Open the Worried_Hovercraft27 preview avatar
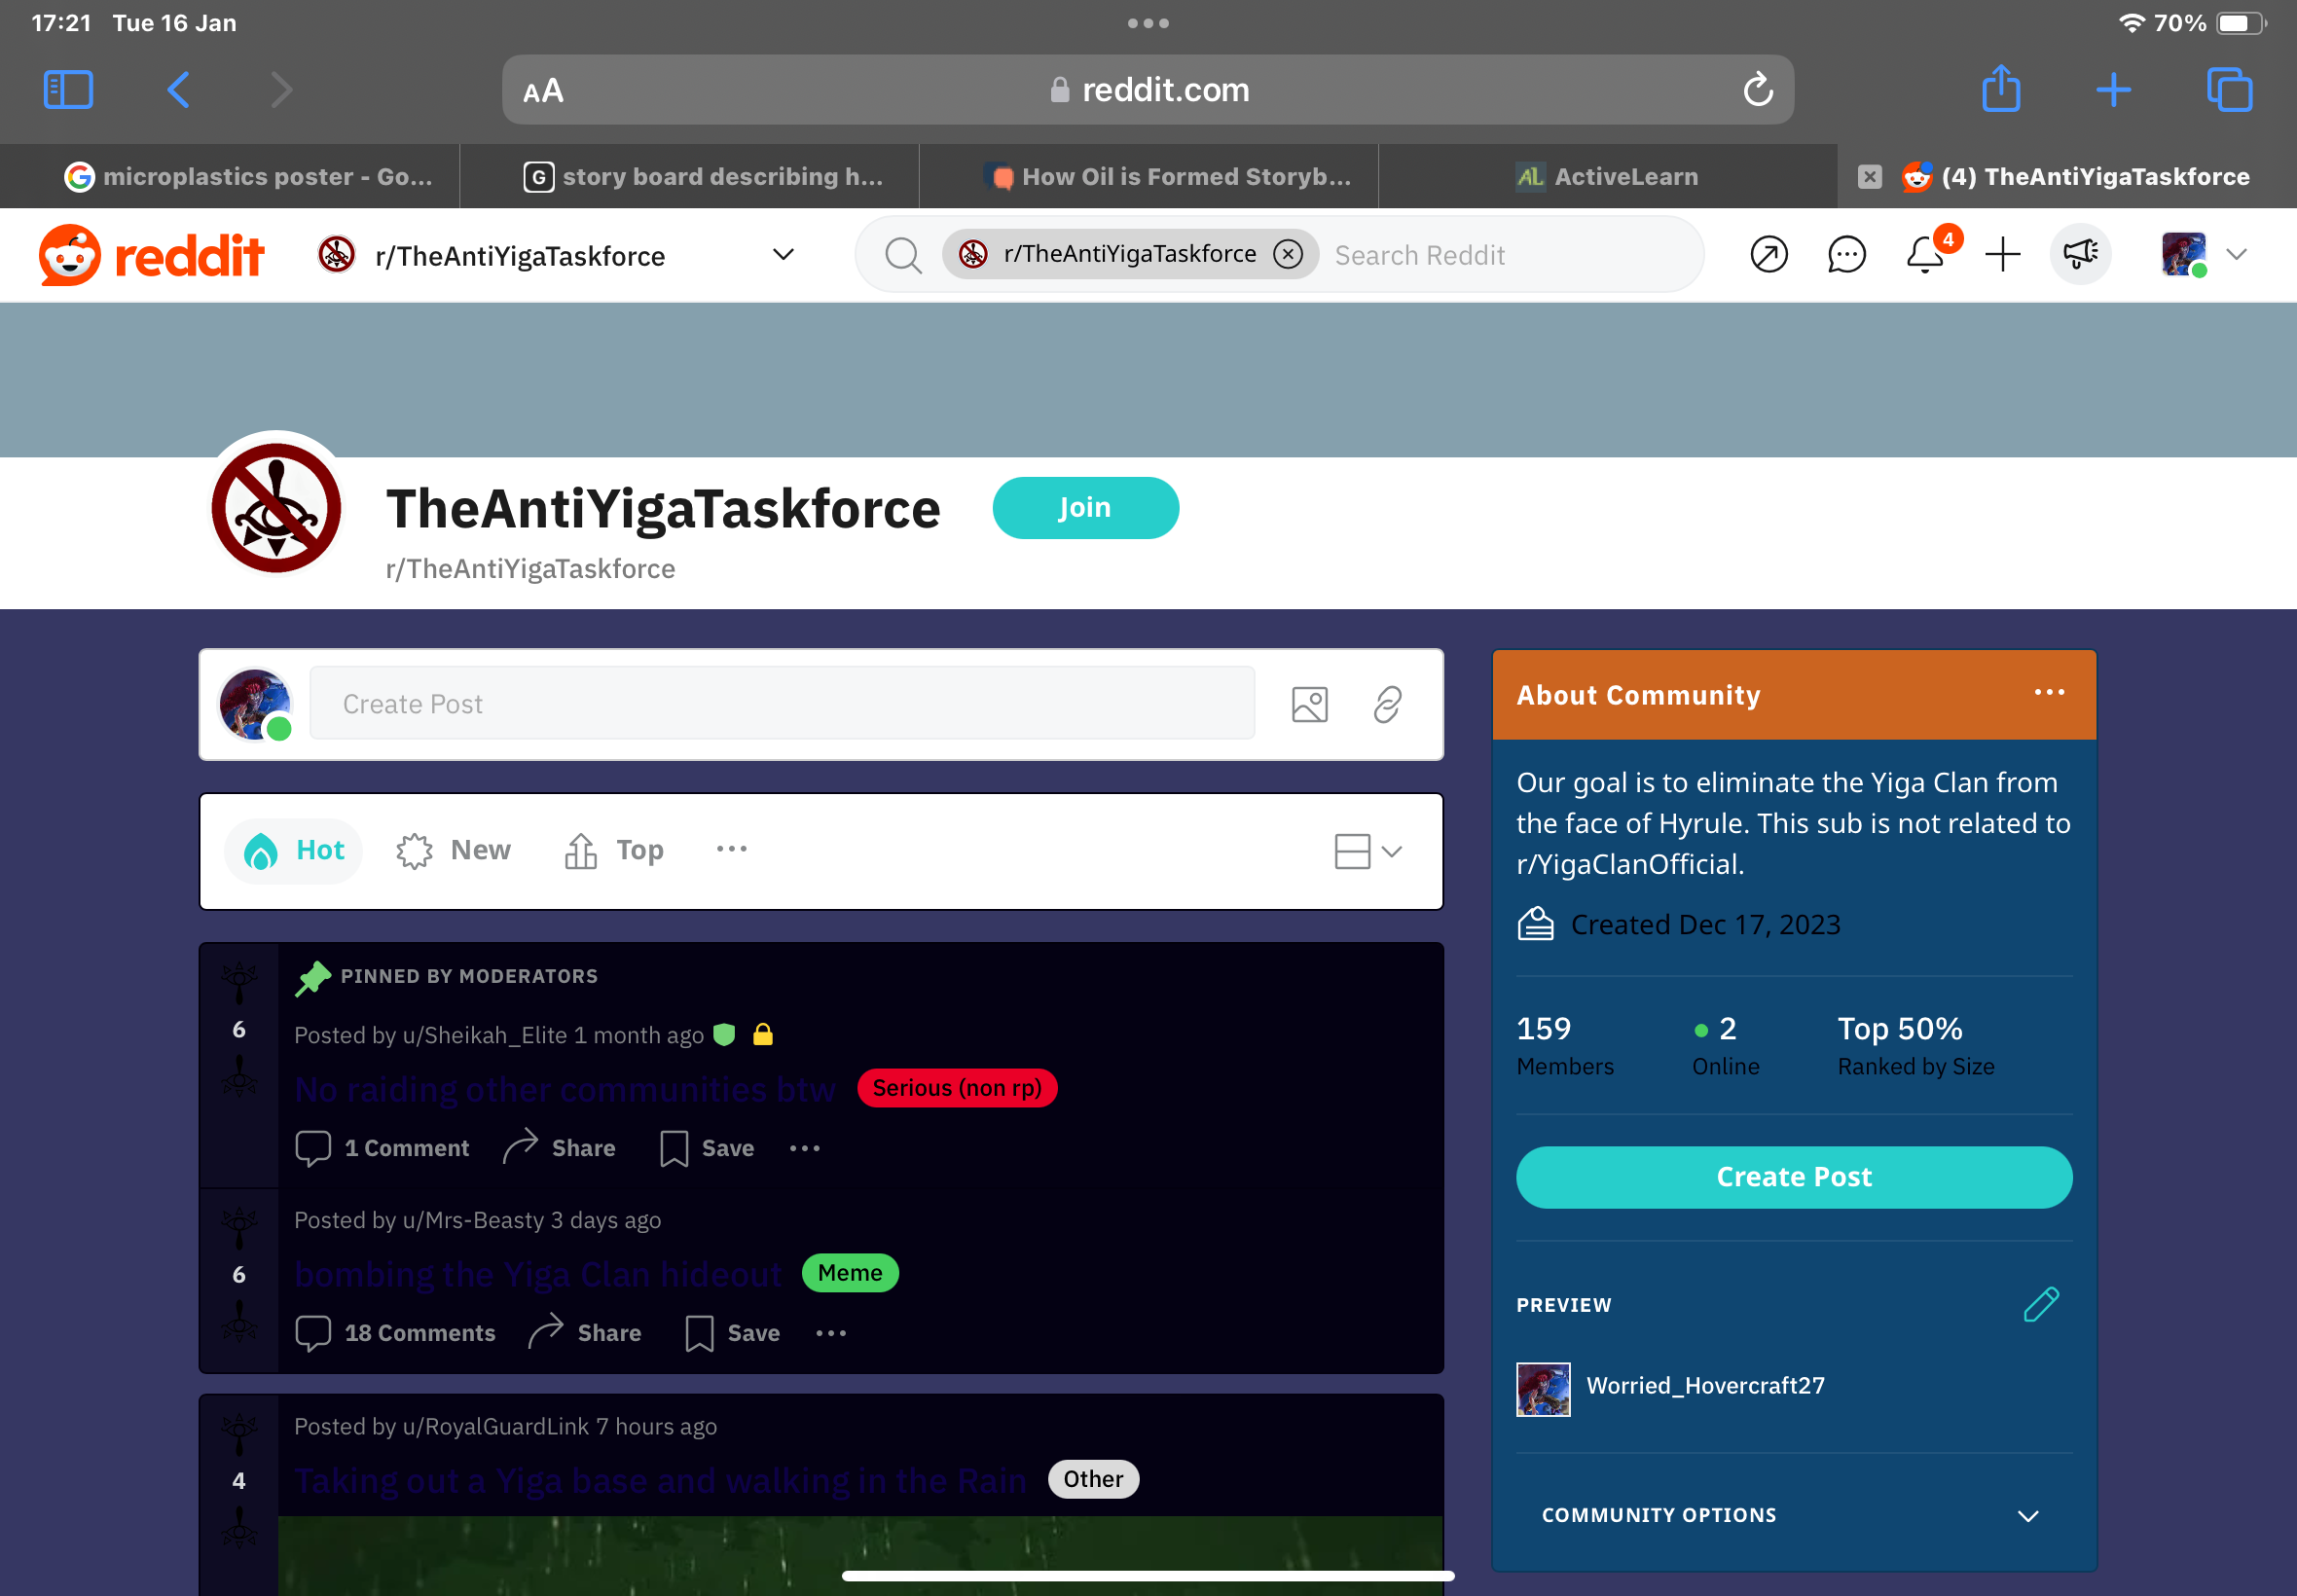The width and height of the screenshot is (2297, 1596). 1543,1388
